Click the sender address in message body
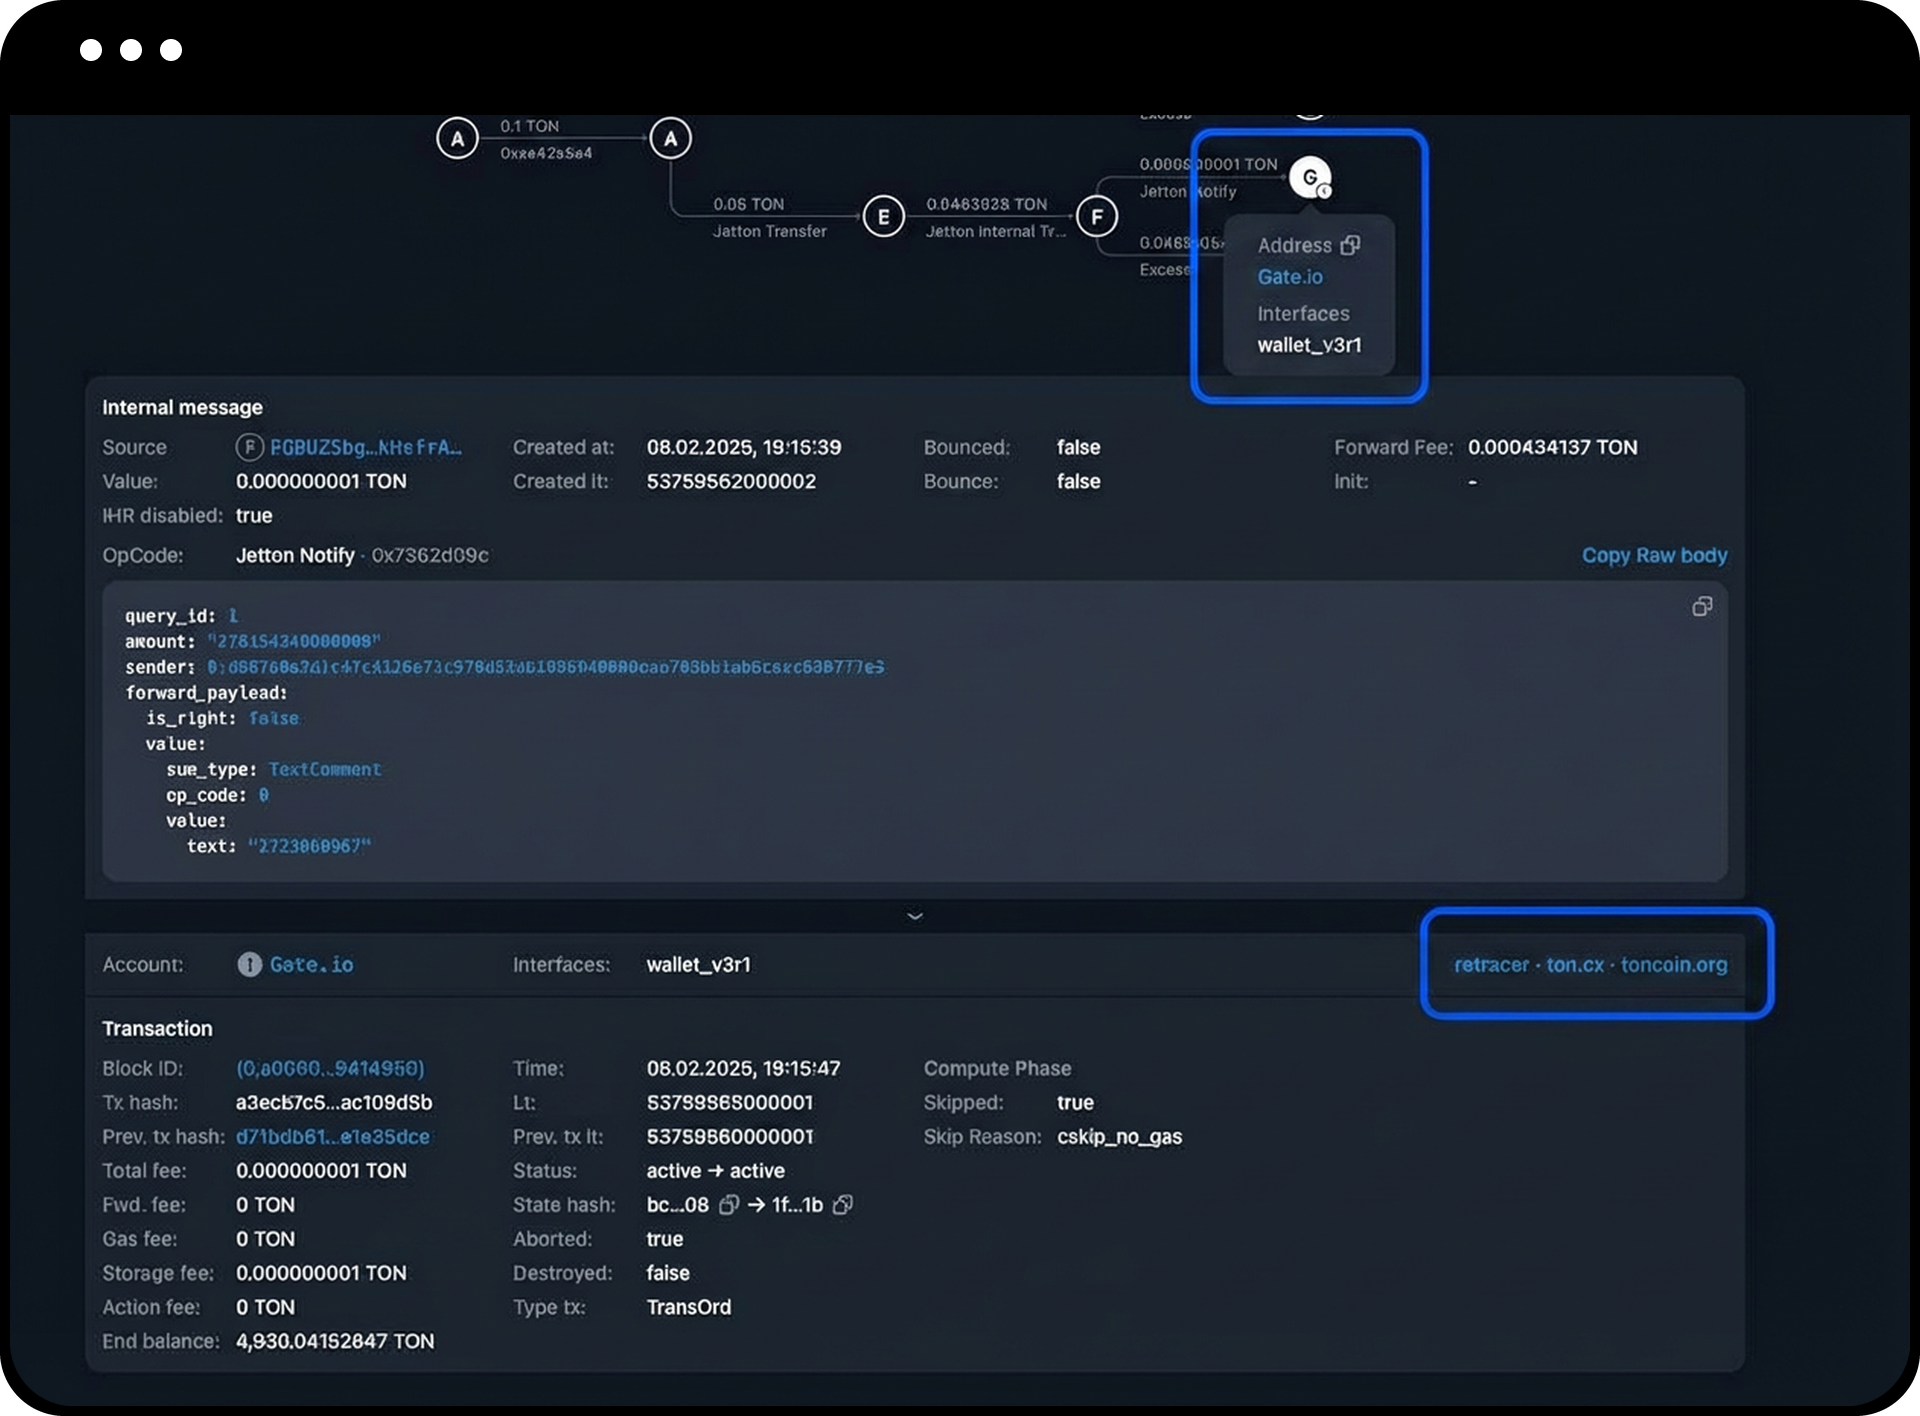Screen dimensions: 1920x1416 545,667
